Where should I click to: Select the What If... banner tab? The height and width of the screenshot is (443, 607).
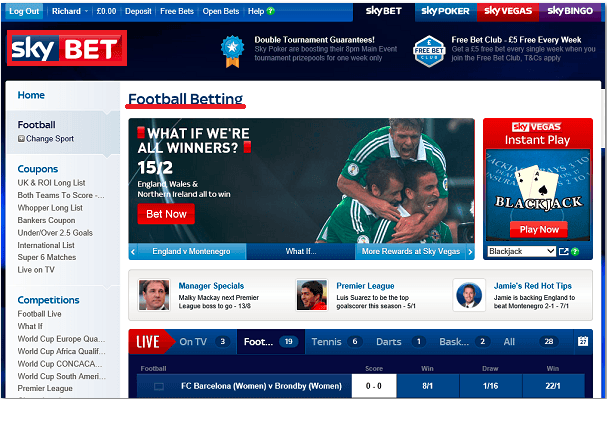tap(301, 252)
